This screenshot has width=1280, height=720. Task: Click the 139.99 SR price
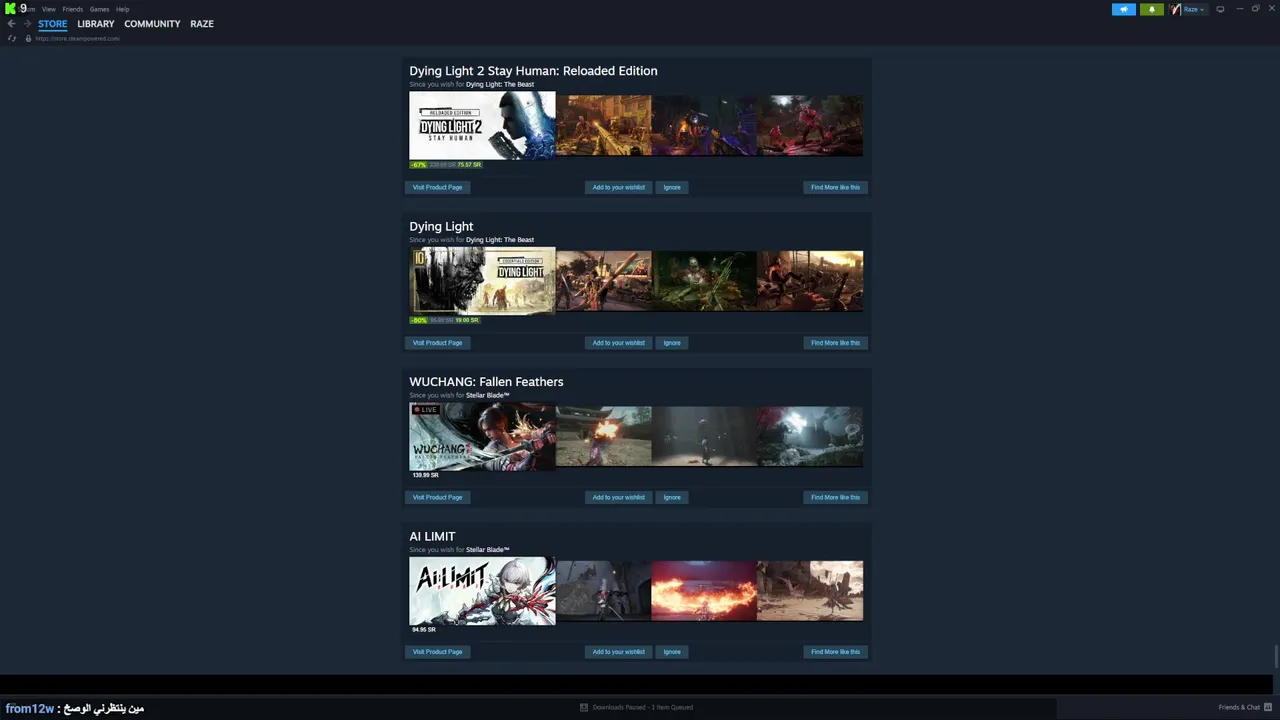point(425,475)
